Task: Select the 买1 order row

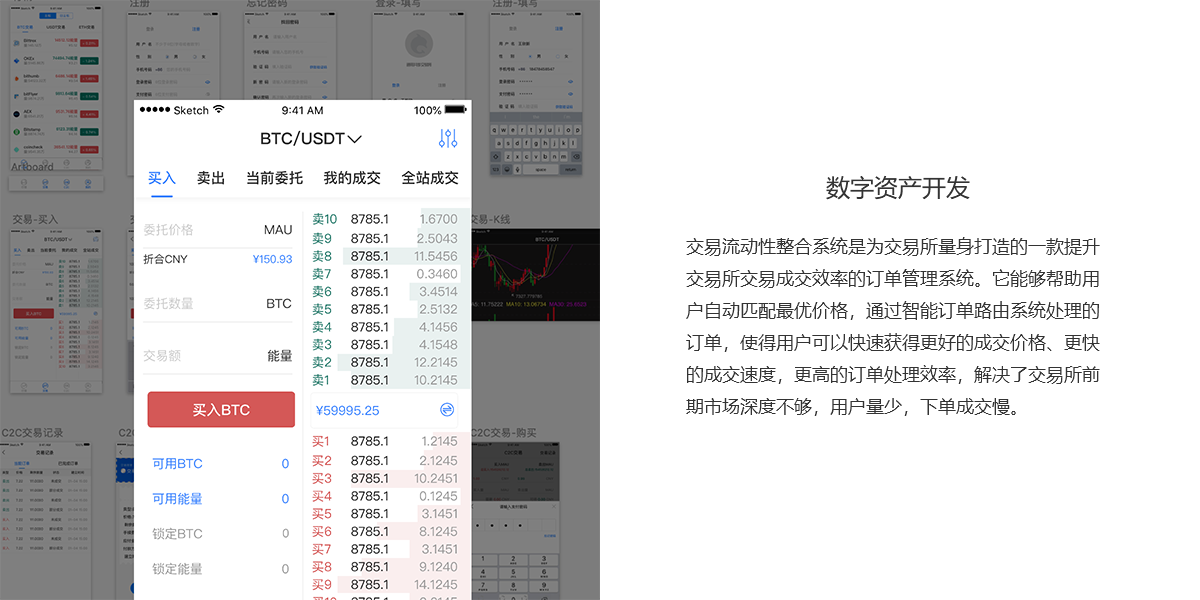Action: (384, 441)
